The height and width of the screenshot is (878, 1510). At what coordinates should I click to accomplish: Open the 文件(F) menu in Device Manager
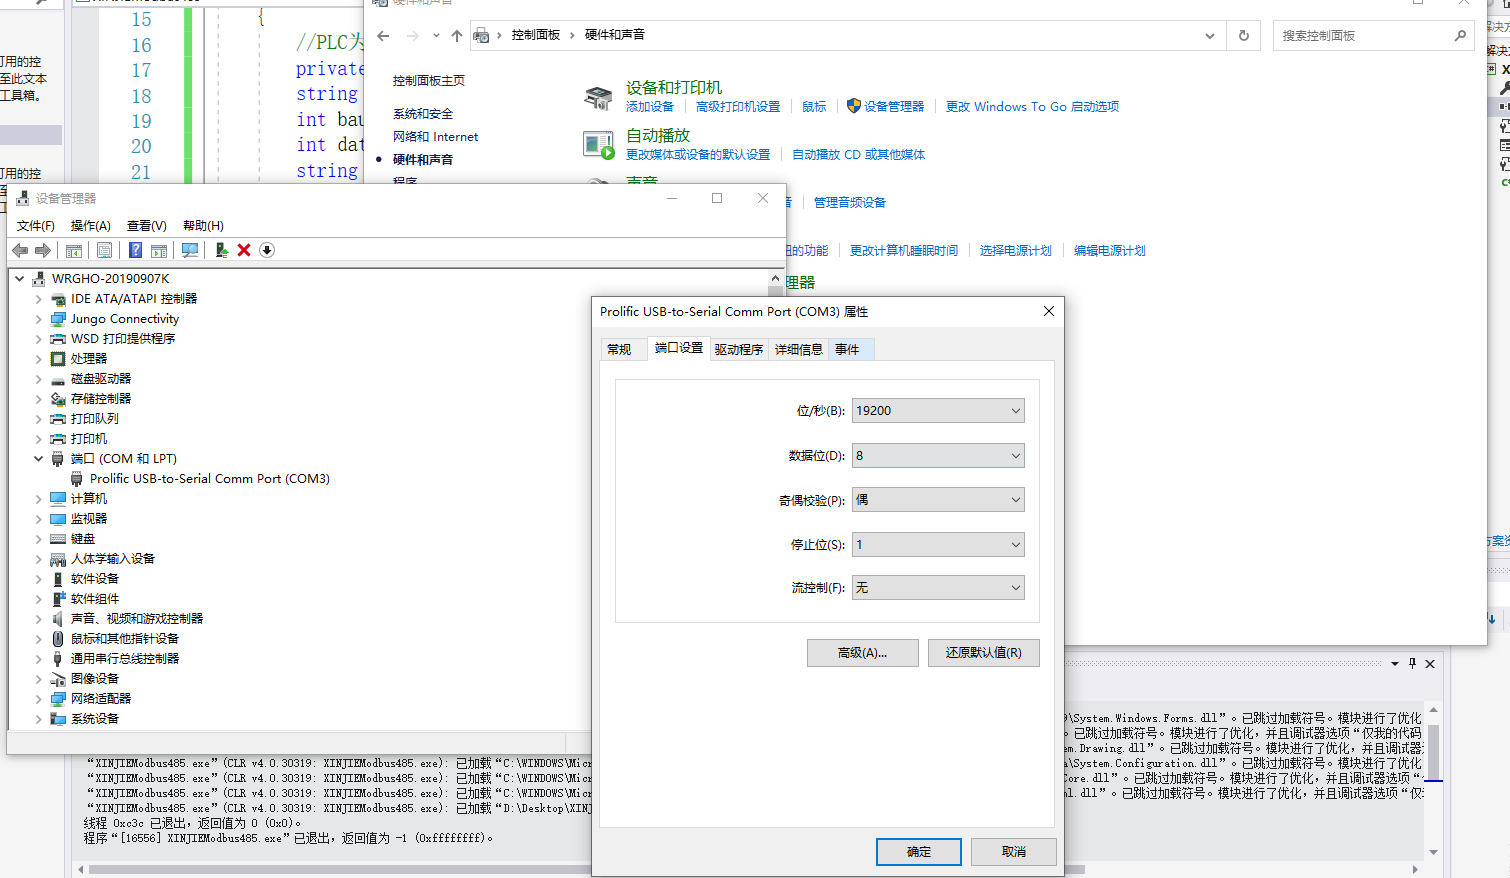[36, 226]
